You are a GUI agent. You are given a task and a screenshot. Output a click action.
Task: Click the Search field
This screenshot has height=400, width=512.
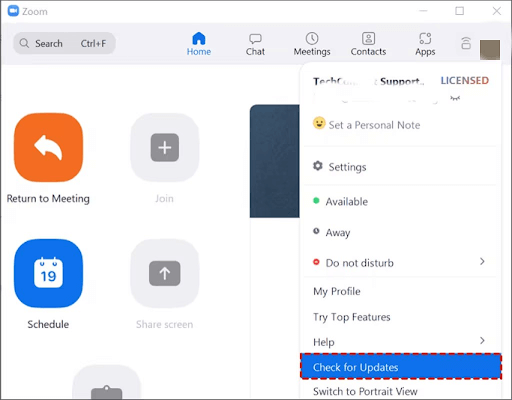pos(64,43)
